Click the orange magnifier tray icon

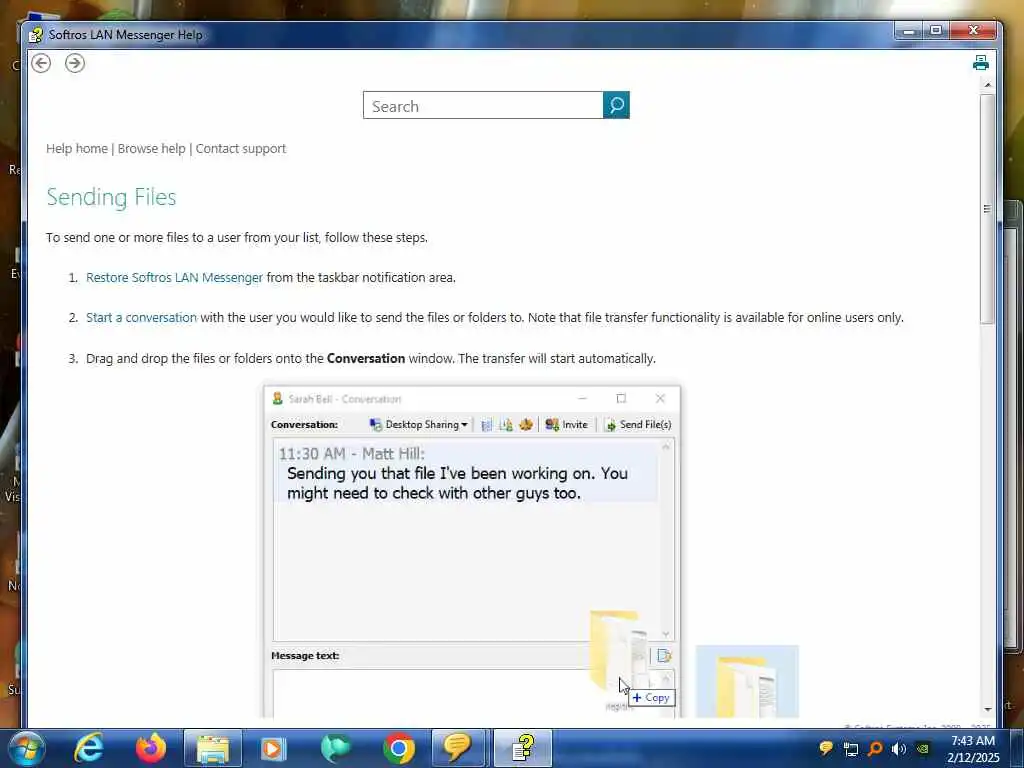click(x=875, y=749)
